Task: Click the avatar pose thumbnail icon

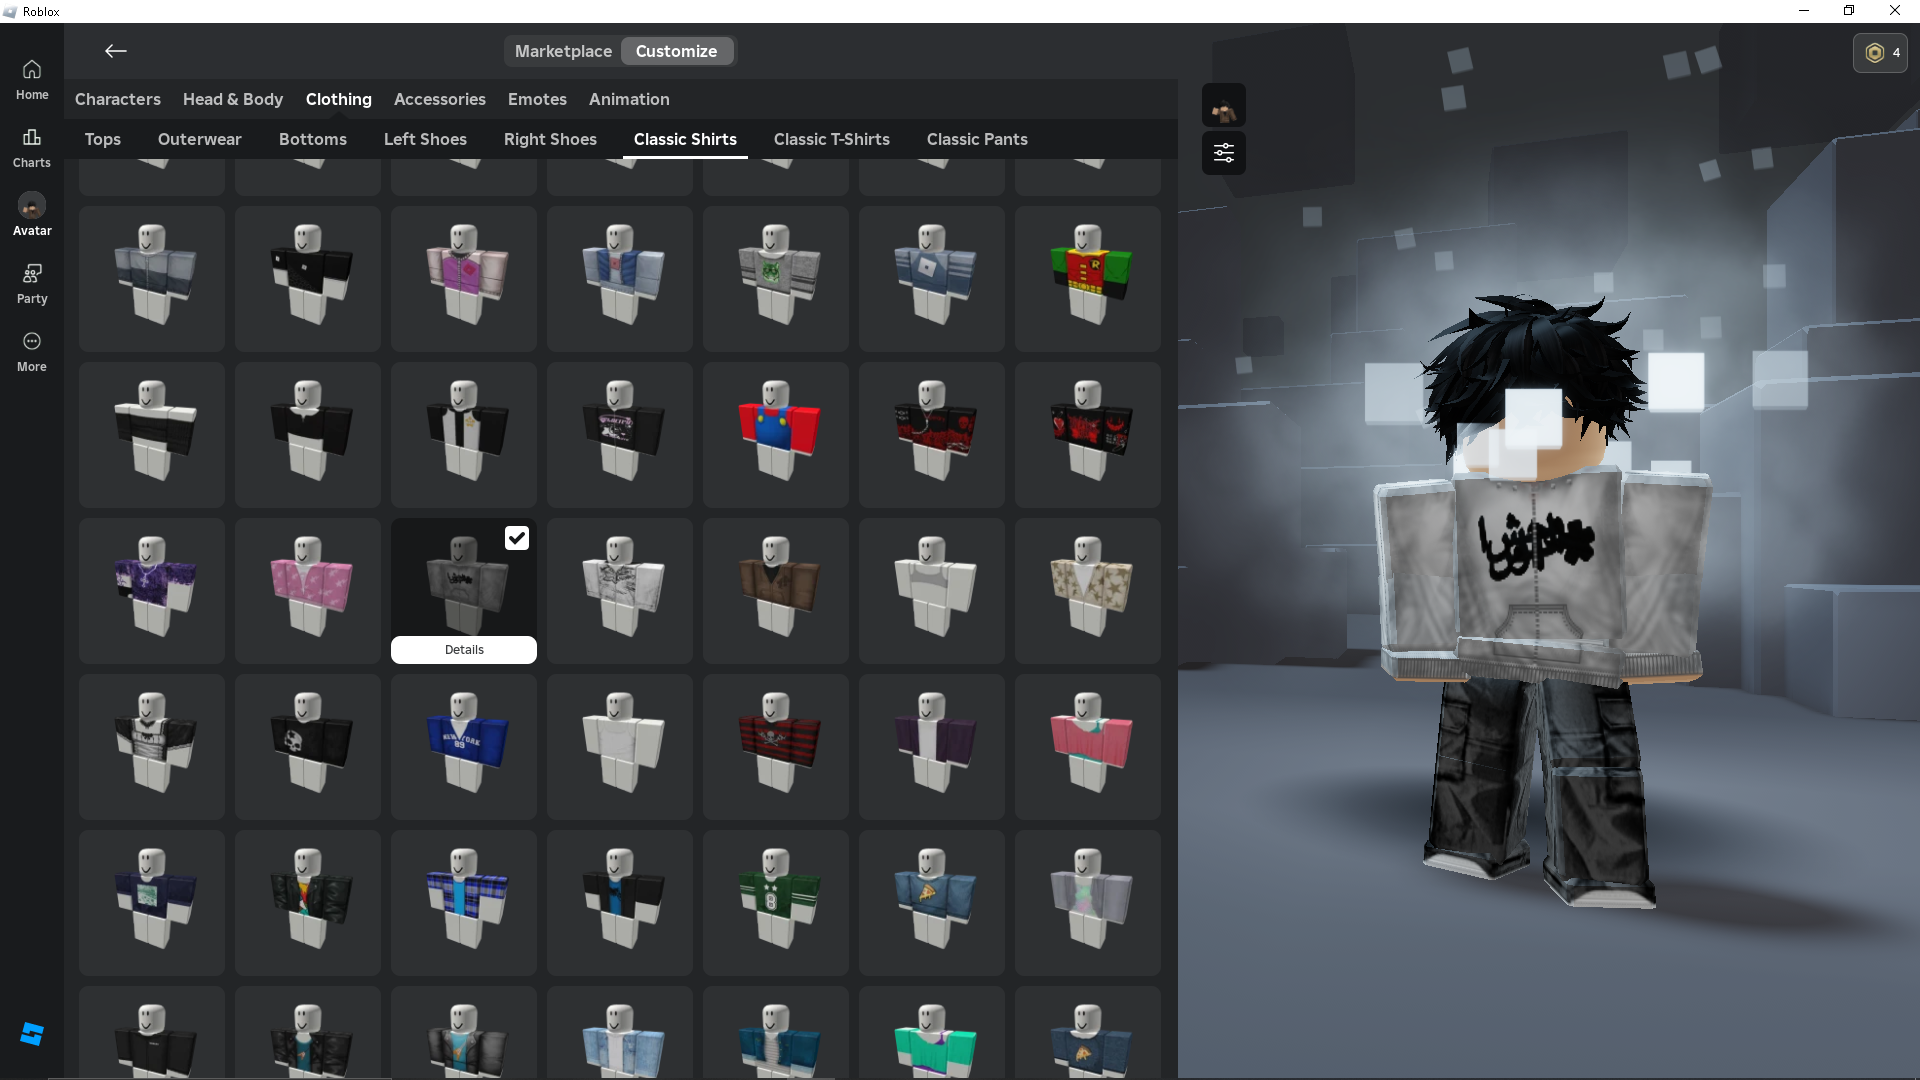Action: point(1224,105)
